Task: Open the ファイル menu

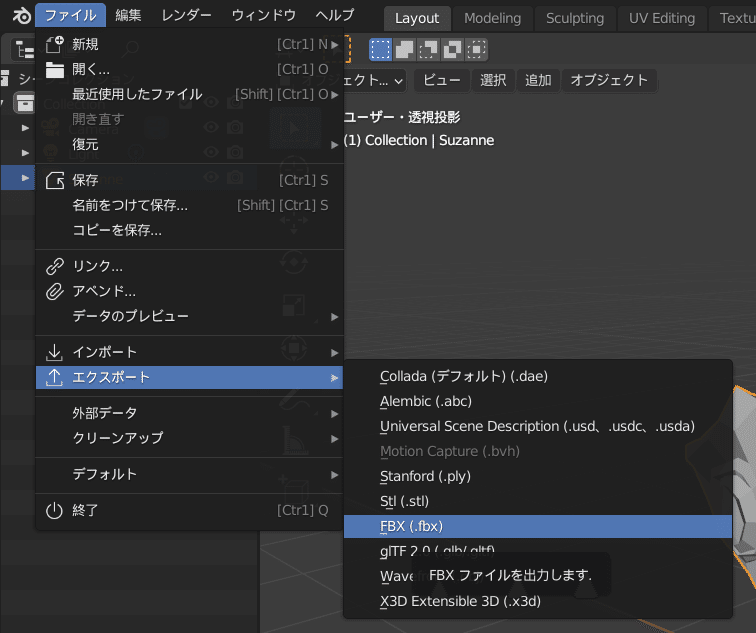Action: coord(70,15)
